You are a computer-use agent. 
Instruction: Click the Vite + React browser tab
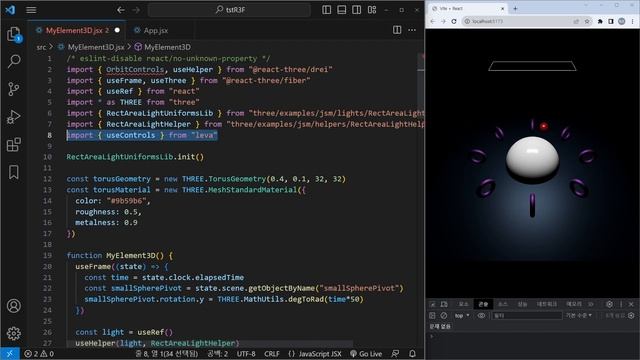coord(467,8)
